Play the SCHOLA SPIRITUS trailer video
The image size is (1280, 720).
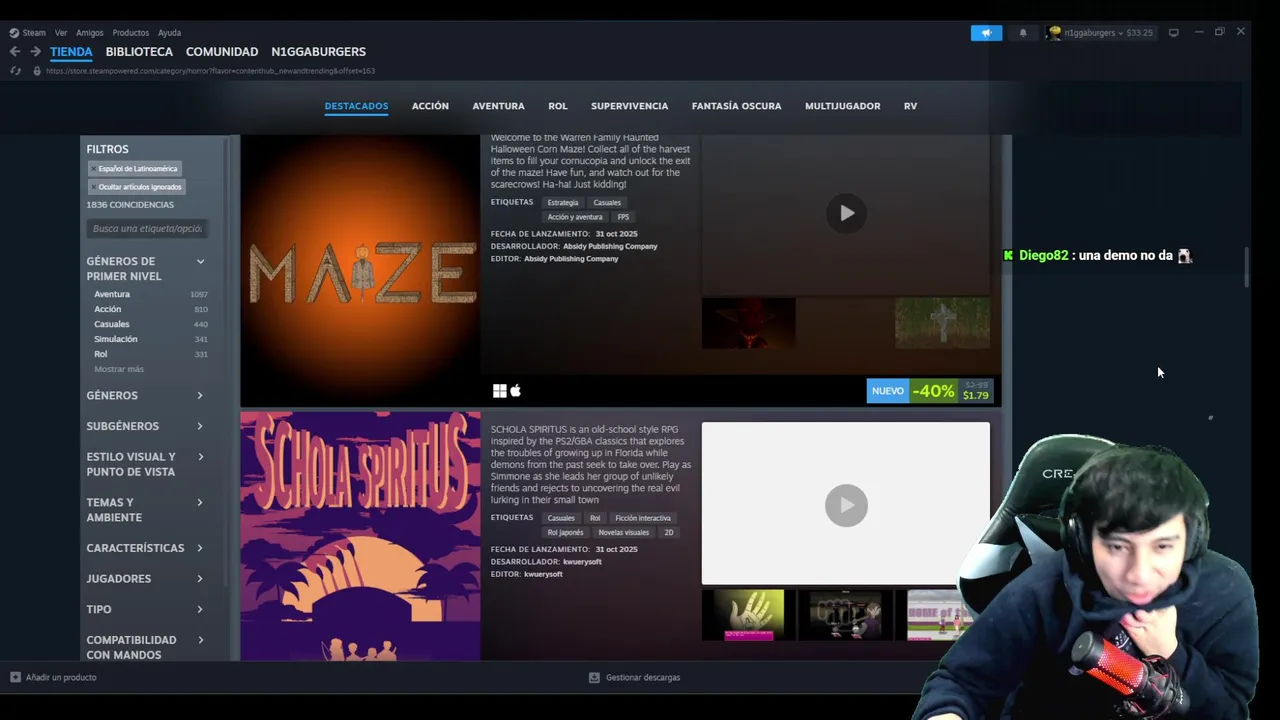846,505
